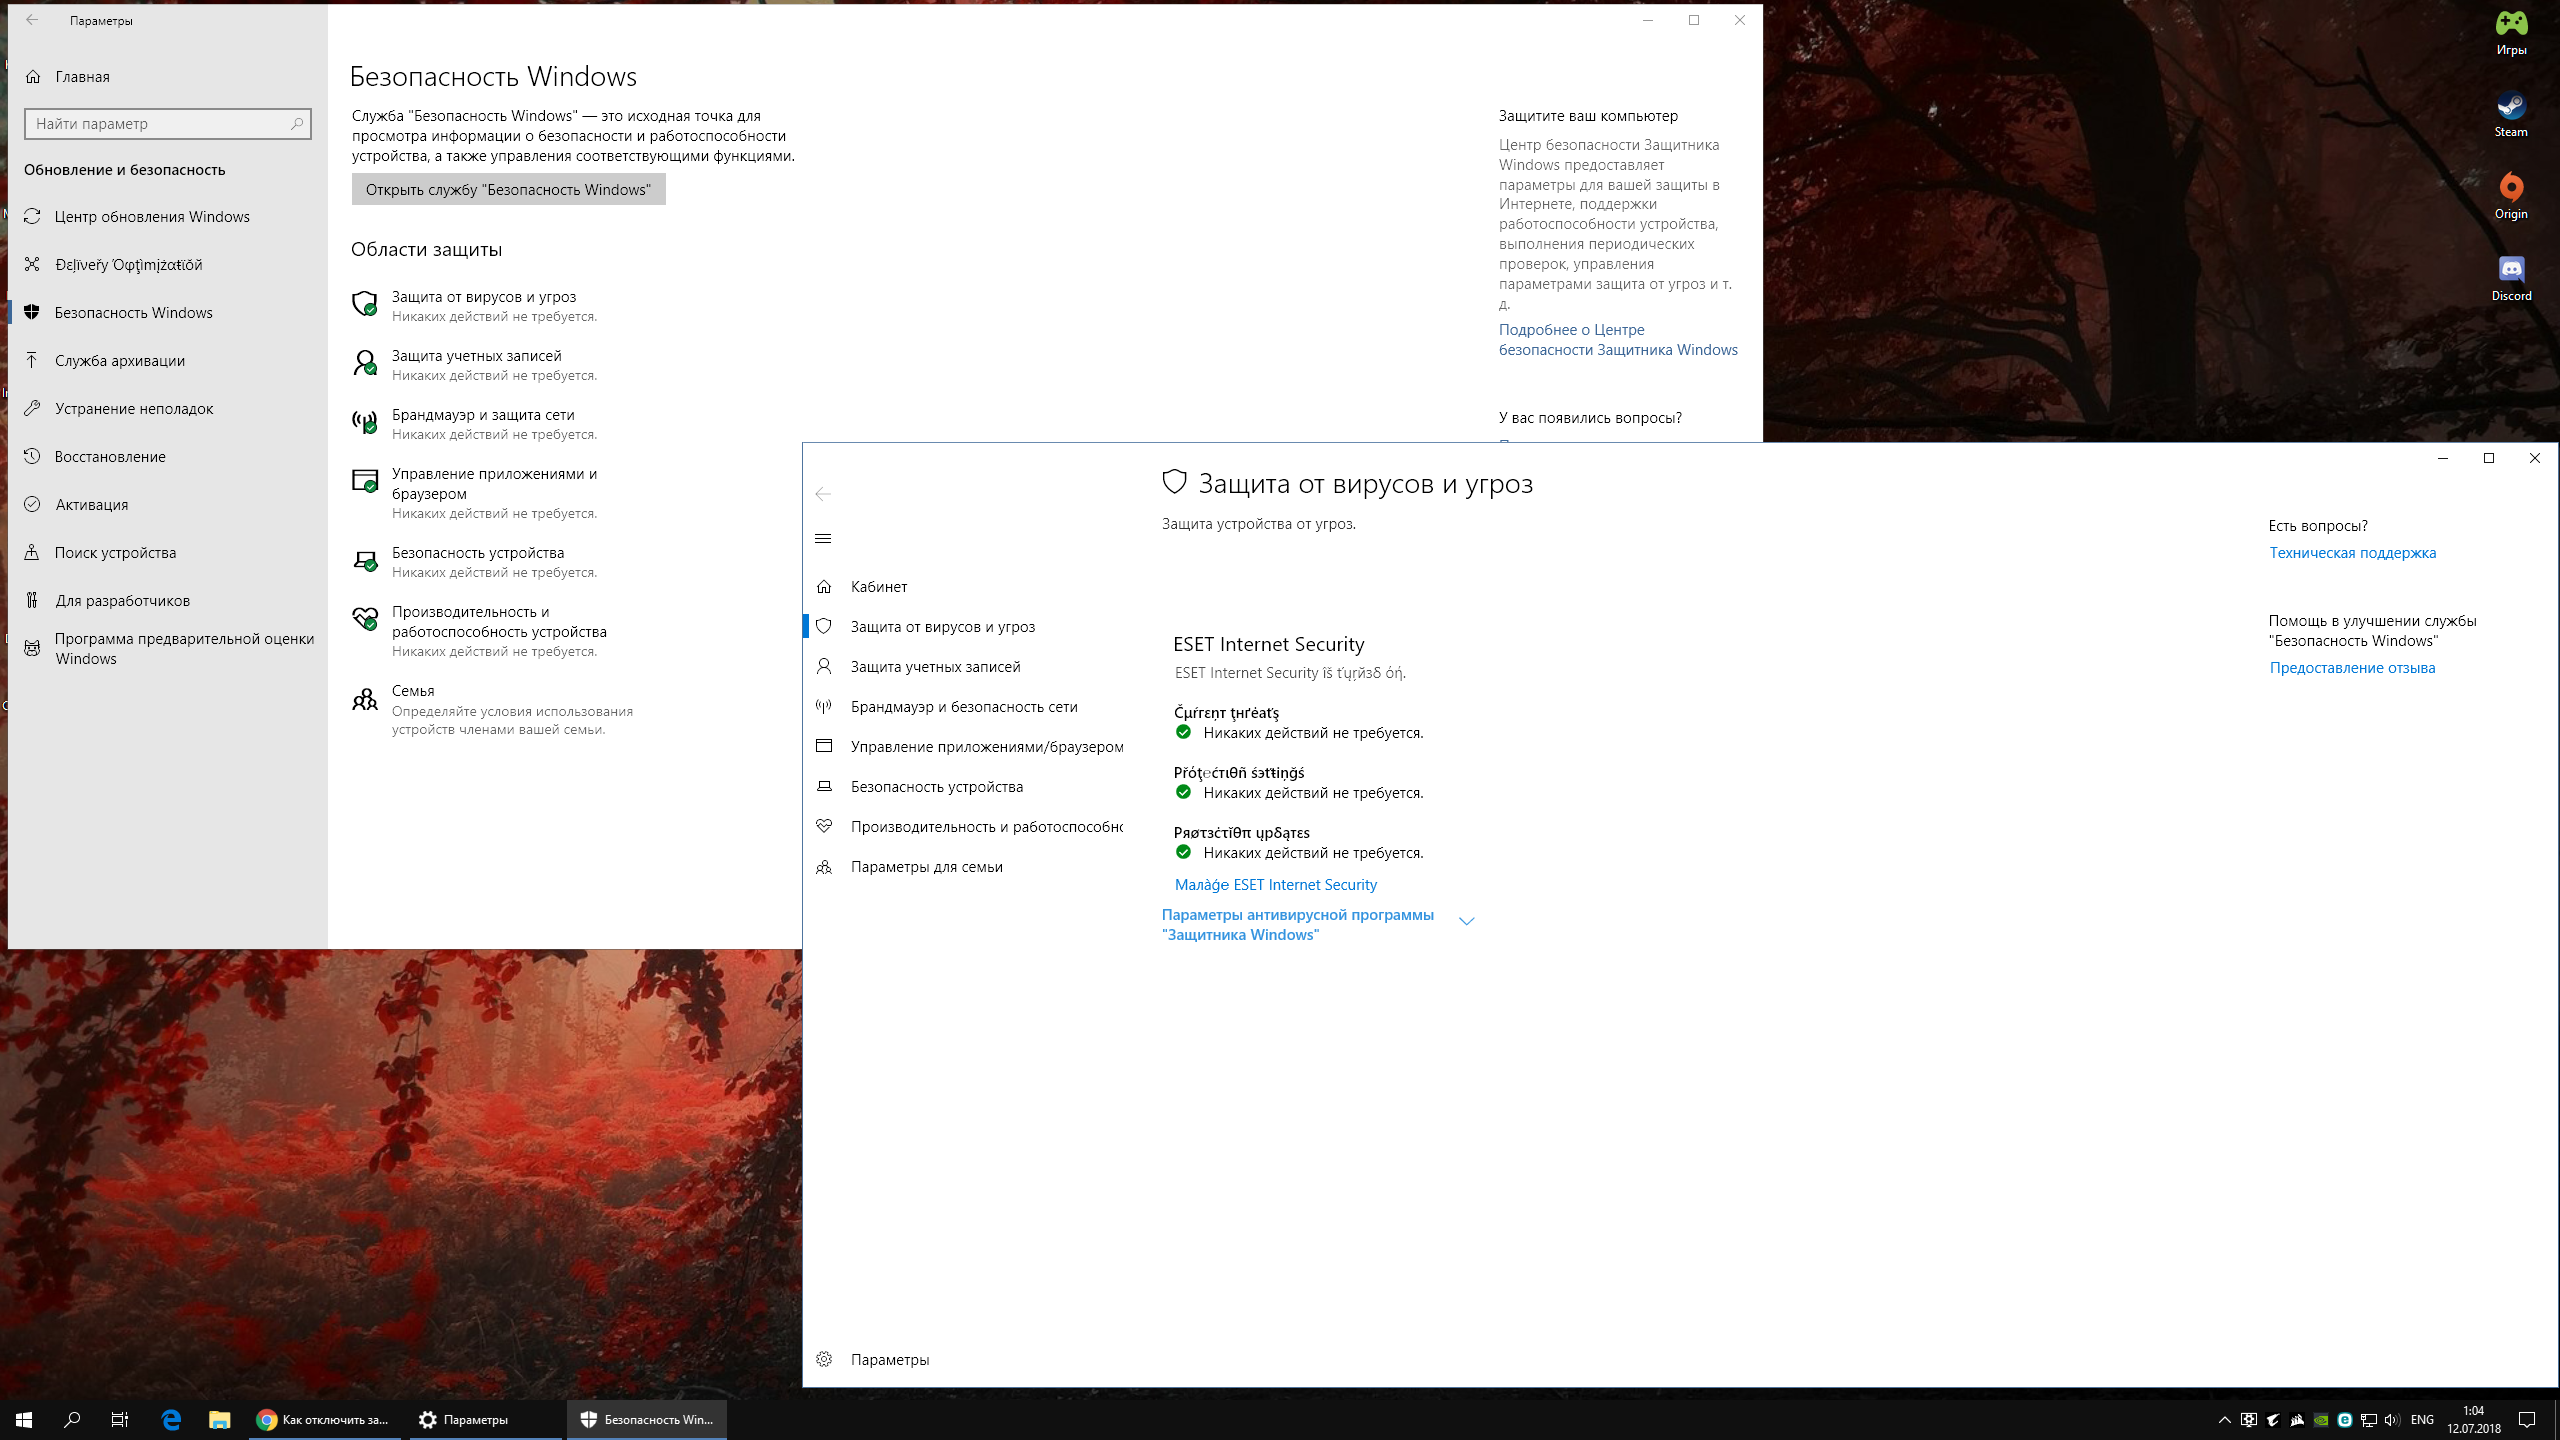Open Техническая поддержка link

click(x=2352, y=553)
